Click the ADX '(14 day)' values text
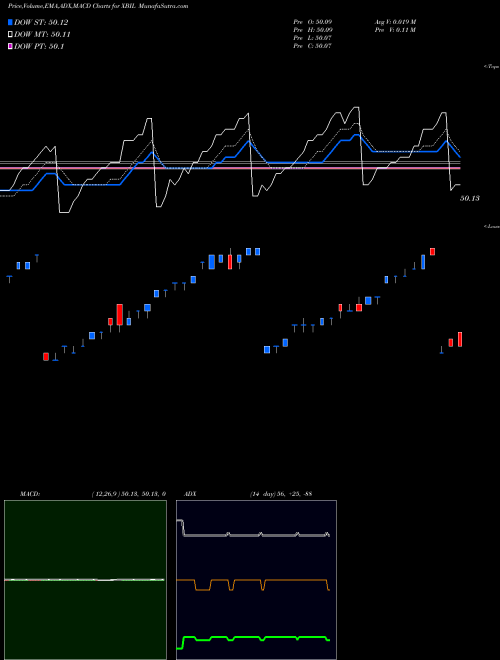 281,494
